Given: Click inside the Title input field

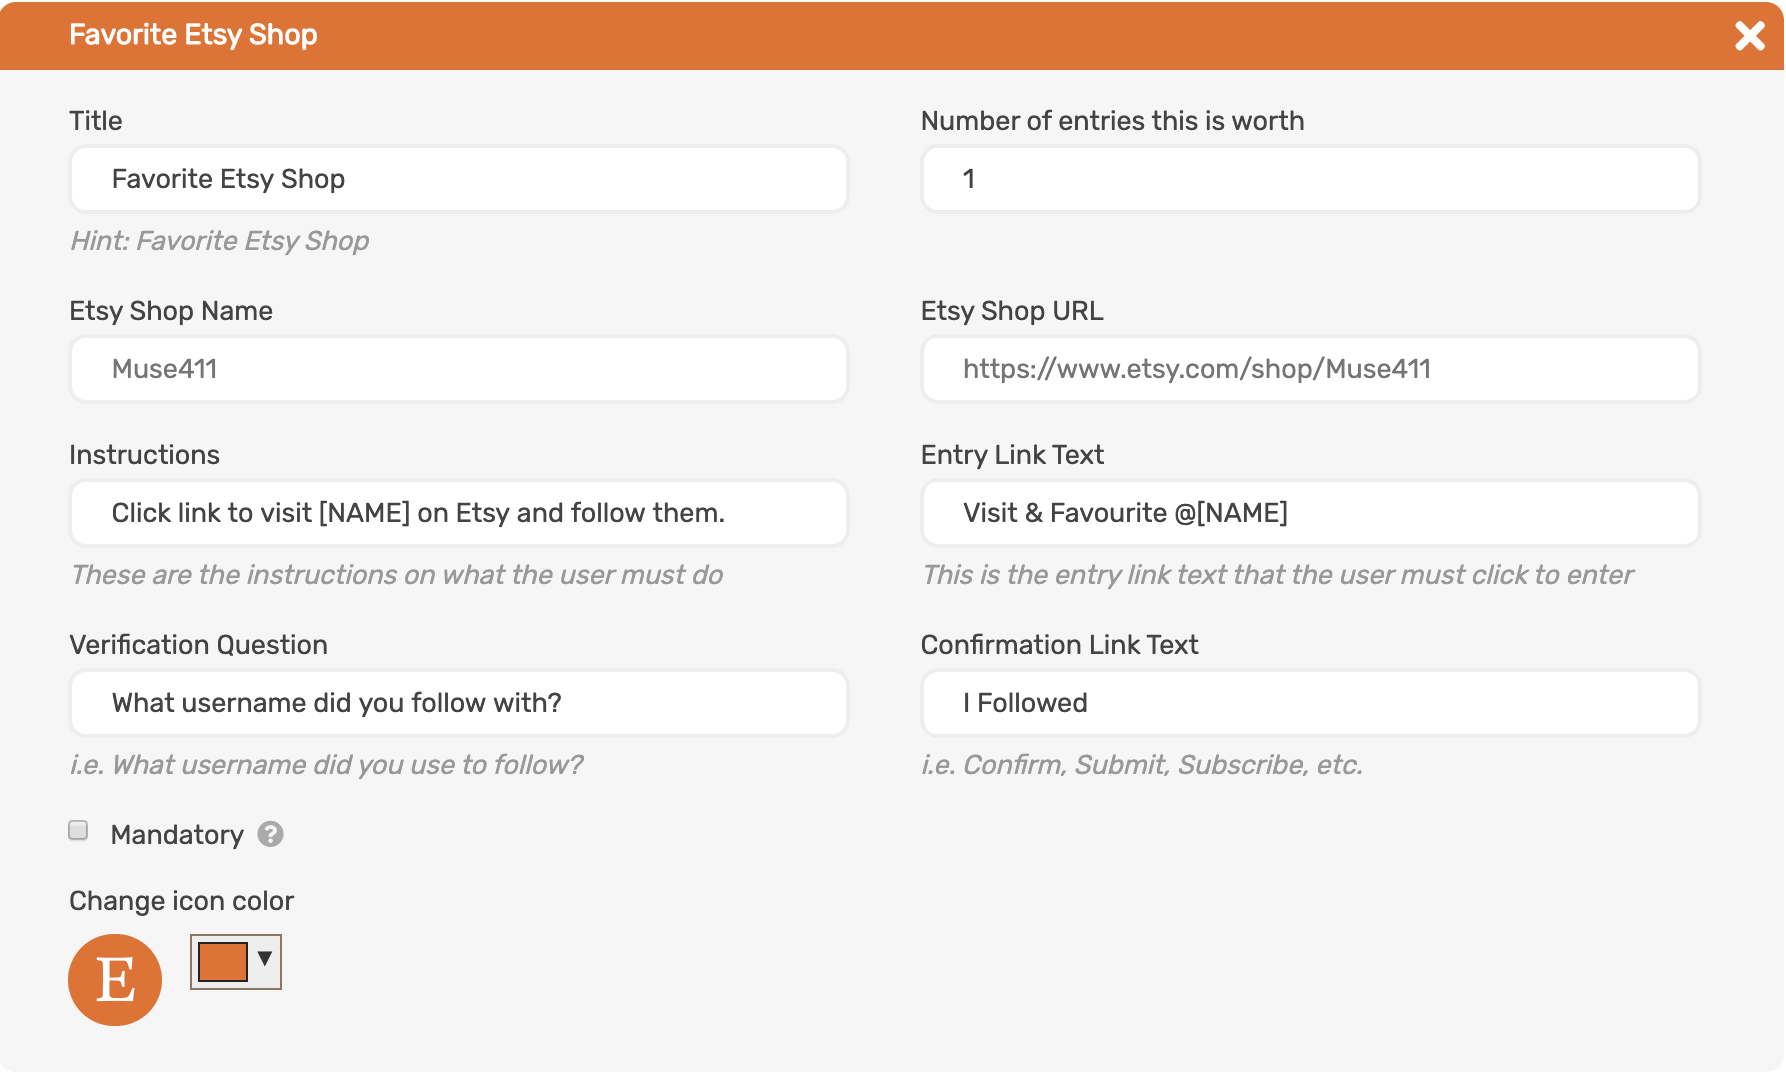Looking at the screenshot, I should (458, 179).
